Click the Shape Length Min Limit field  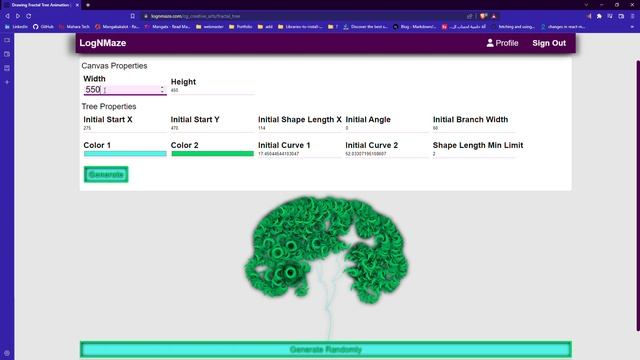tap(474, 154)
